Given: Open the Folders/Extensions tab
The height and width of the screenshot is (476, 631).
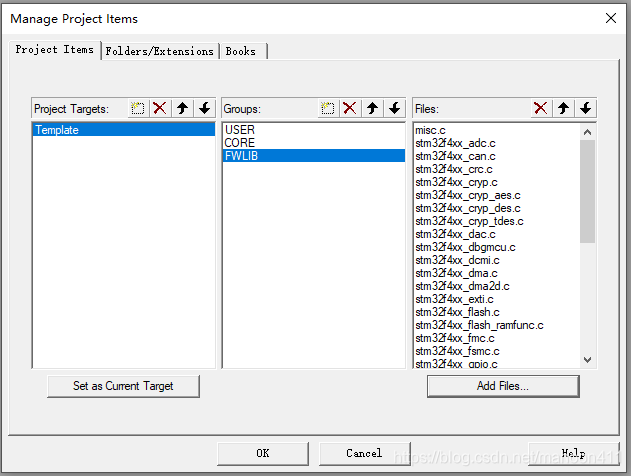Looking at the screenshot, I should click(x=160, y=52).
